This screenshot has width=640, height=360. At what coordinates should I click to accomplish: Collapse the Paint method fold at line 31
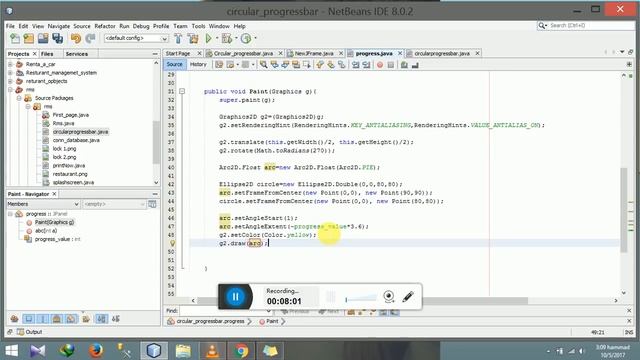point(182,91)
